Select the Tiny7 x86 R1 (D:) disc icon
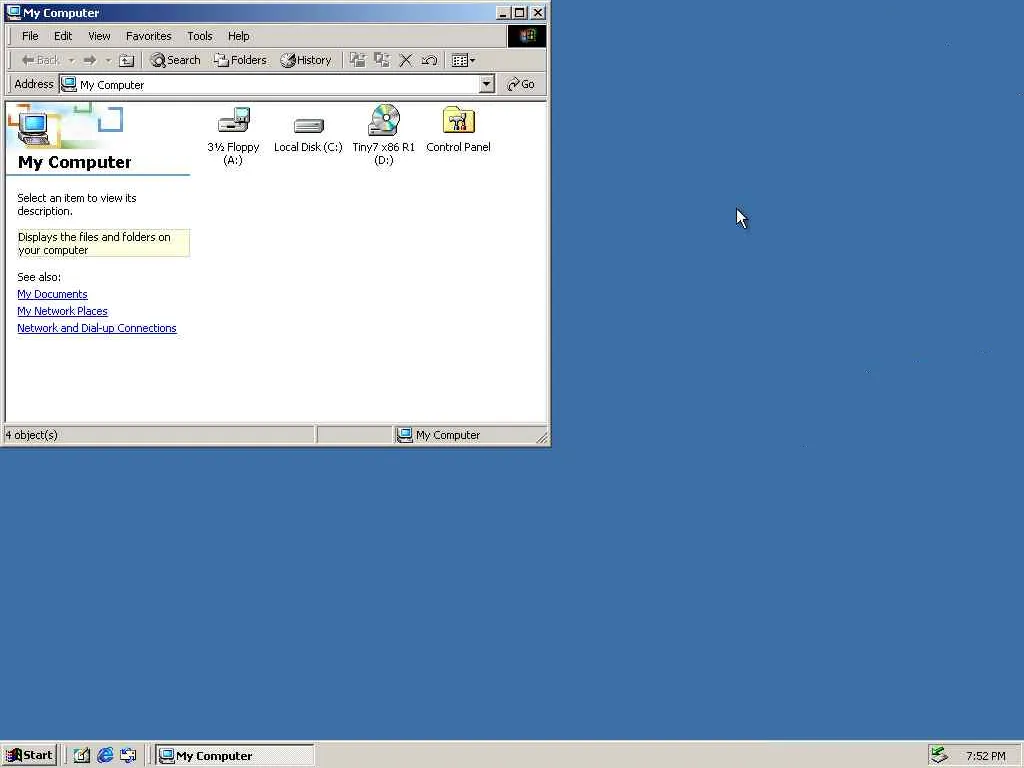Screen dimensions: 1024x768 tap(383, 135)
